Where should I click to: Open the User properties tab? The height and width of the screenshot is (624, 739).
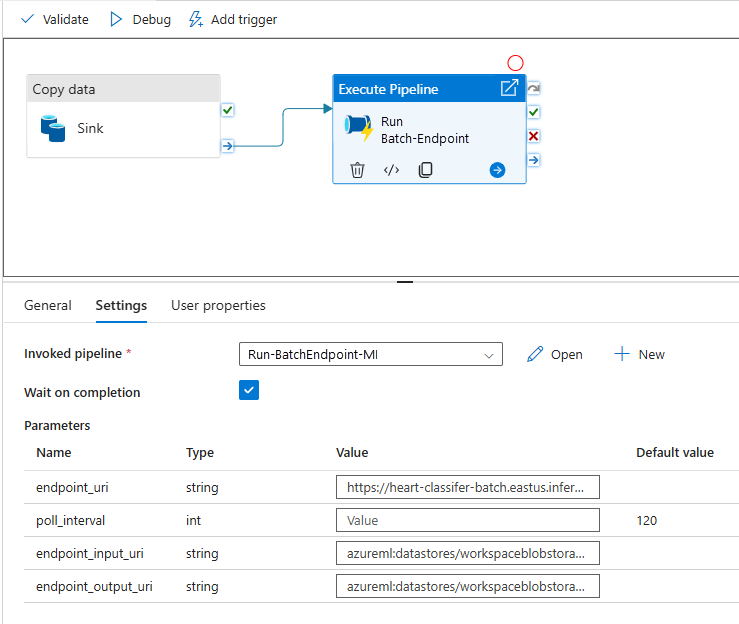218,305
